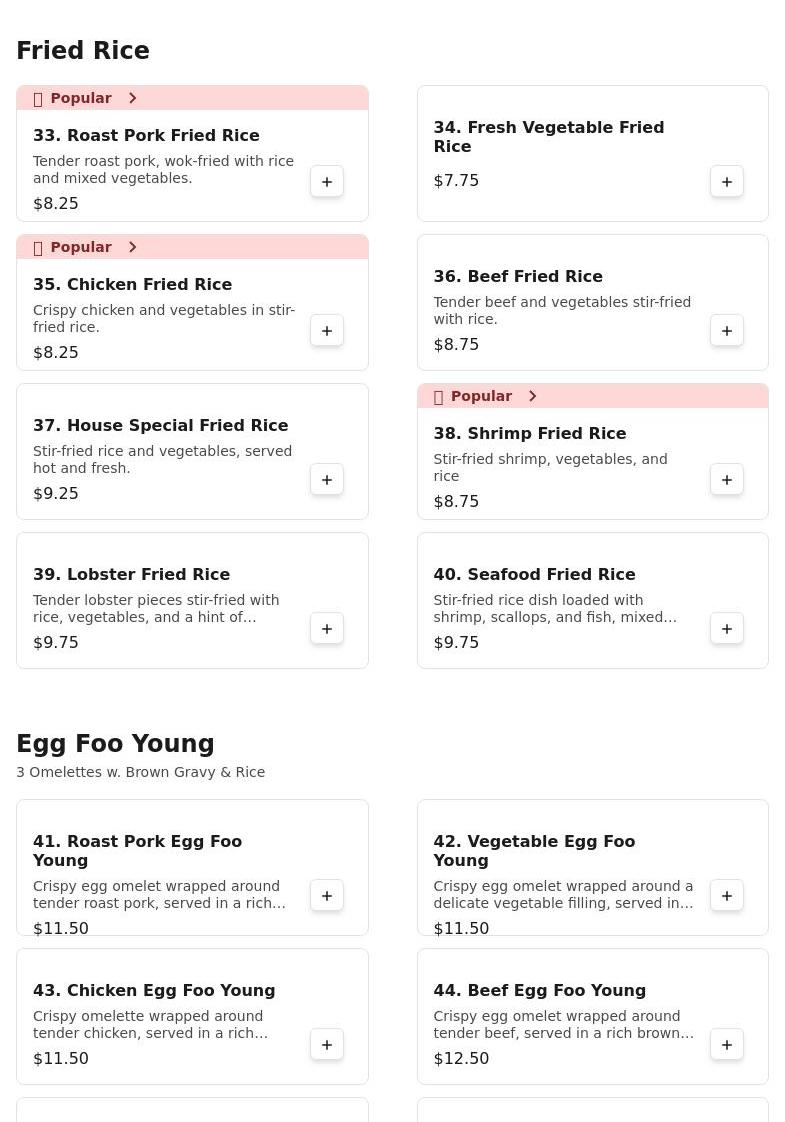Add Seafood Fried Rice using plus button

[x=727, y=629]
